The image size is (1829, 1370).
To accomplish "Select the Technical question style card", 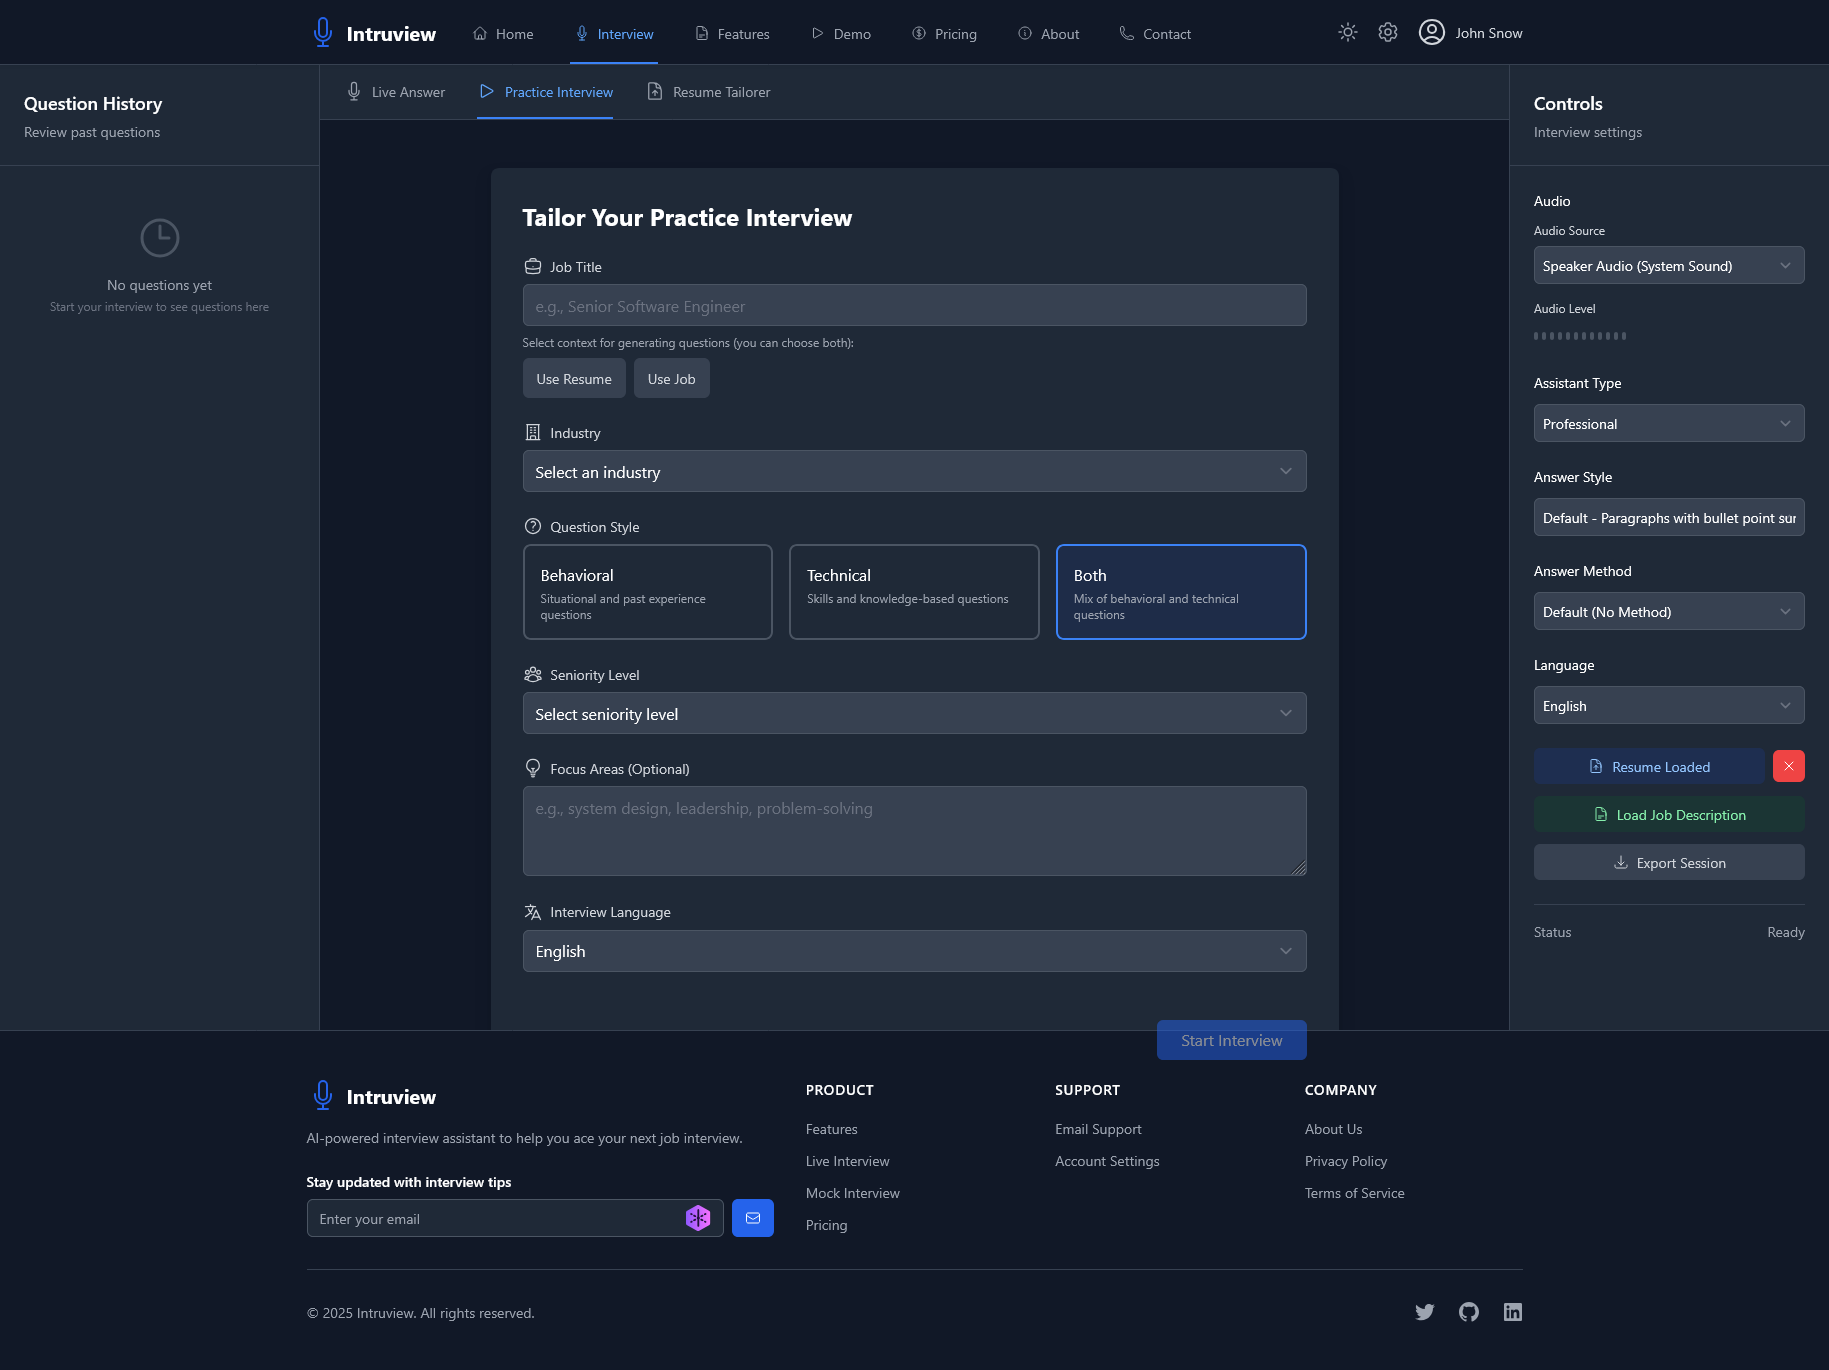I will [x=914, y=592].
